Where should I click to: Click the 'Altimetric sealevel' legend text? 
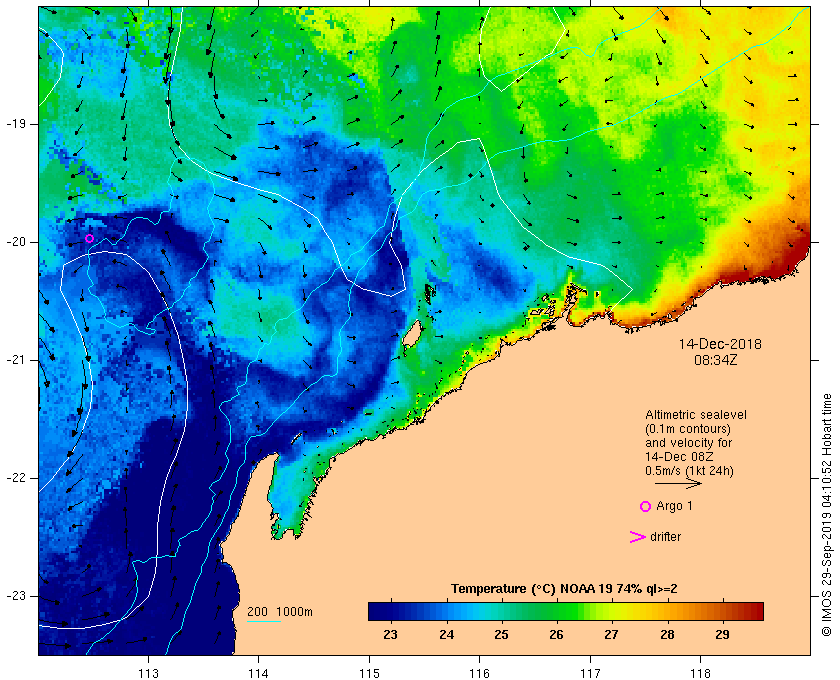pos(696,415)
